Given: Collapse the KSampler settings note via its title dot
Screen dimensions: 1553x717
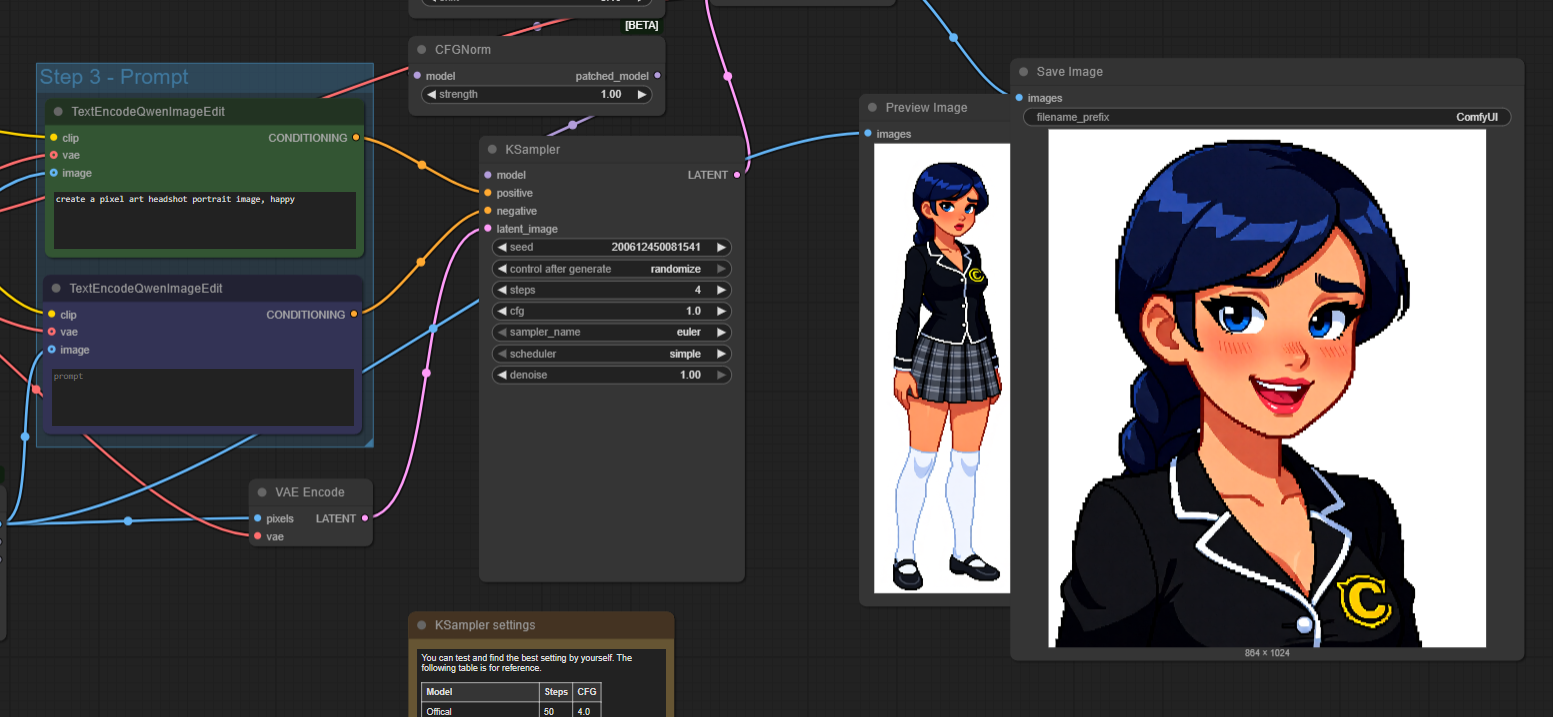Looking at the screenshot, I should click(422, 625).
